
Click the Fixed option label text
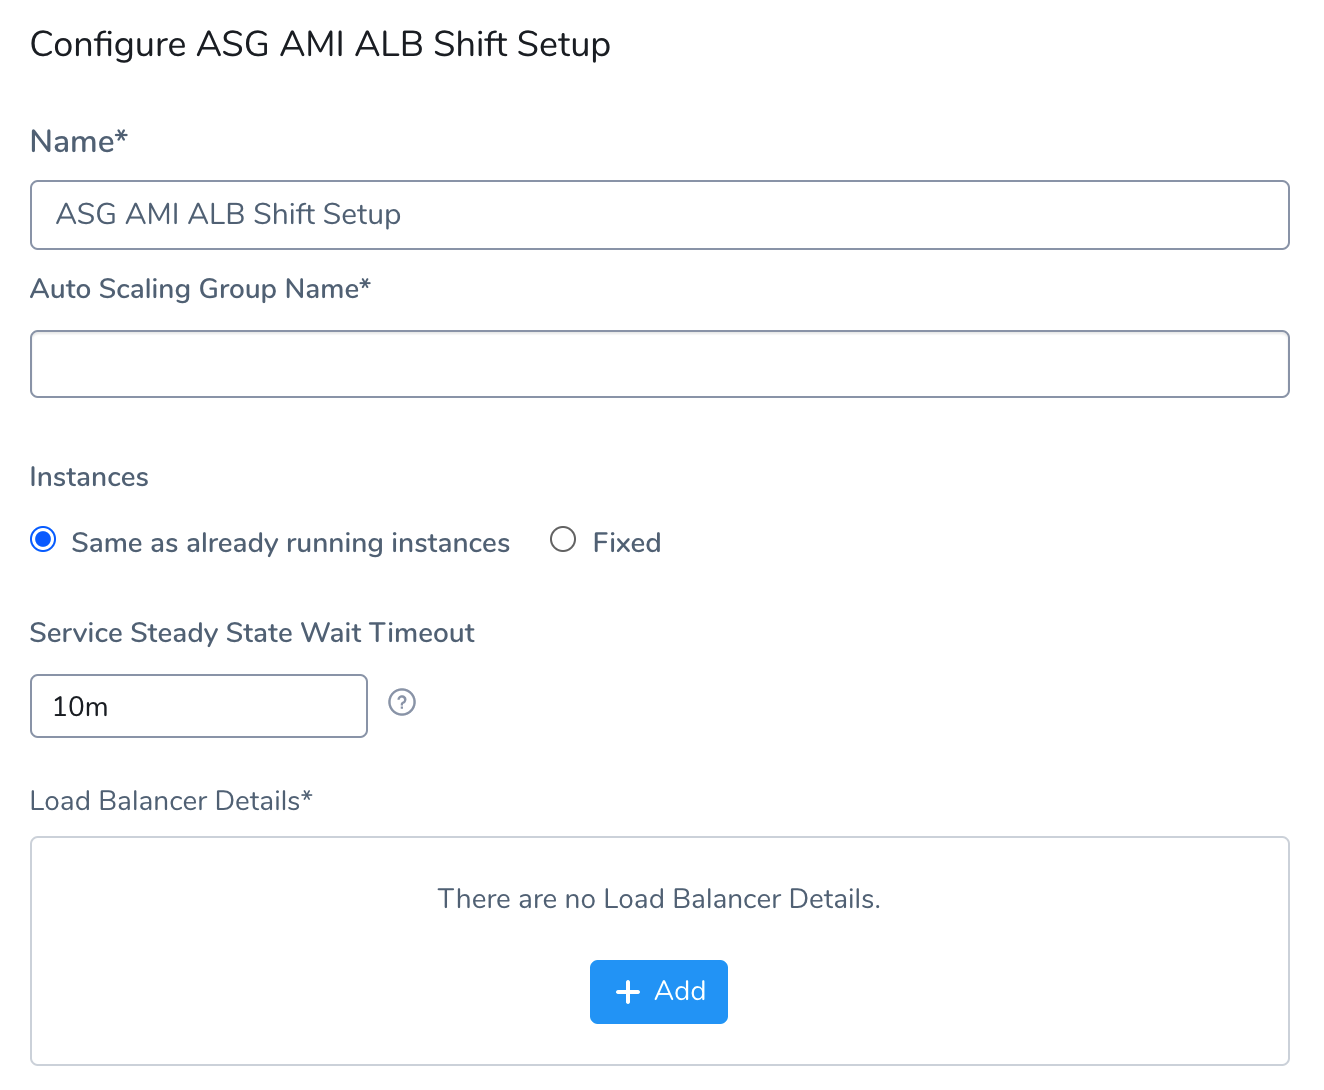point(627,542)
